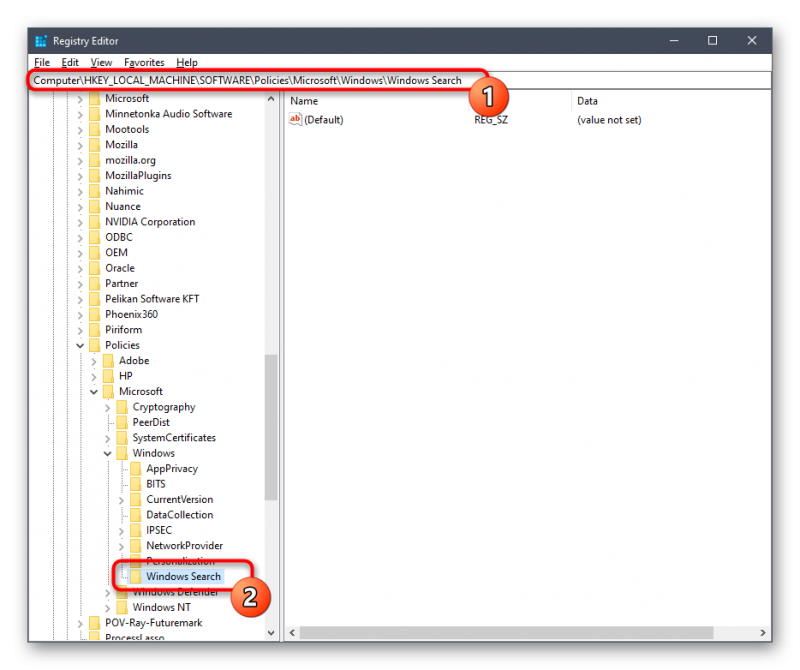Screen dimensions: 800x670
Task: Expand the HP key
Action: (94, 377)
